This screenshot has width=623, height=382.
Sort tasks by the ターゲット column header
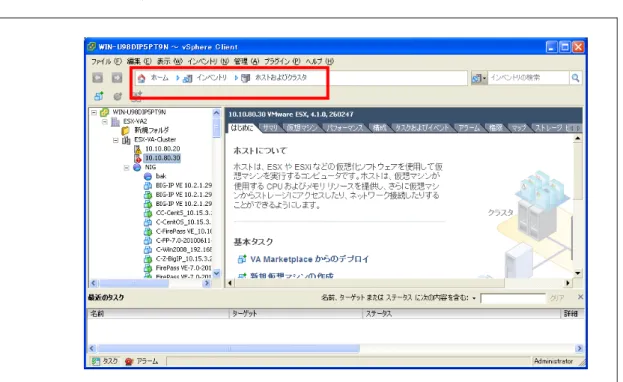296,314
